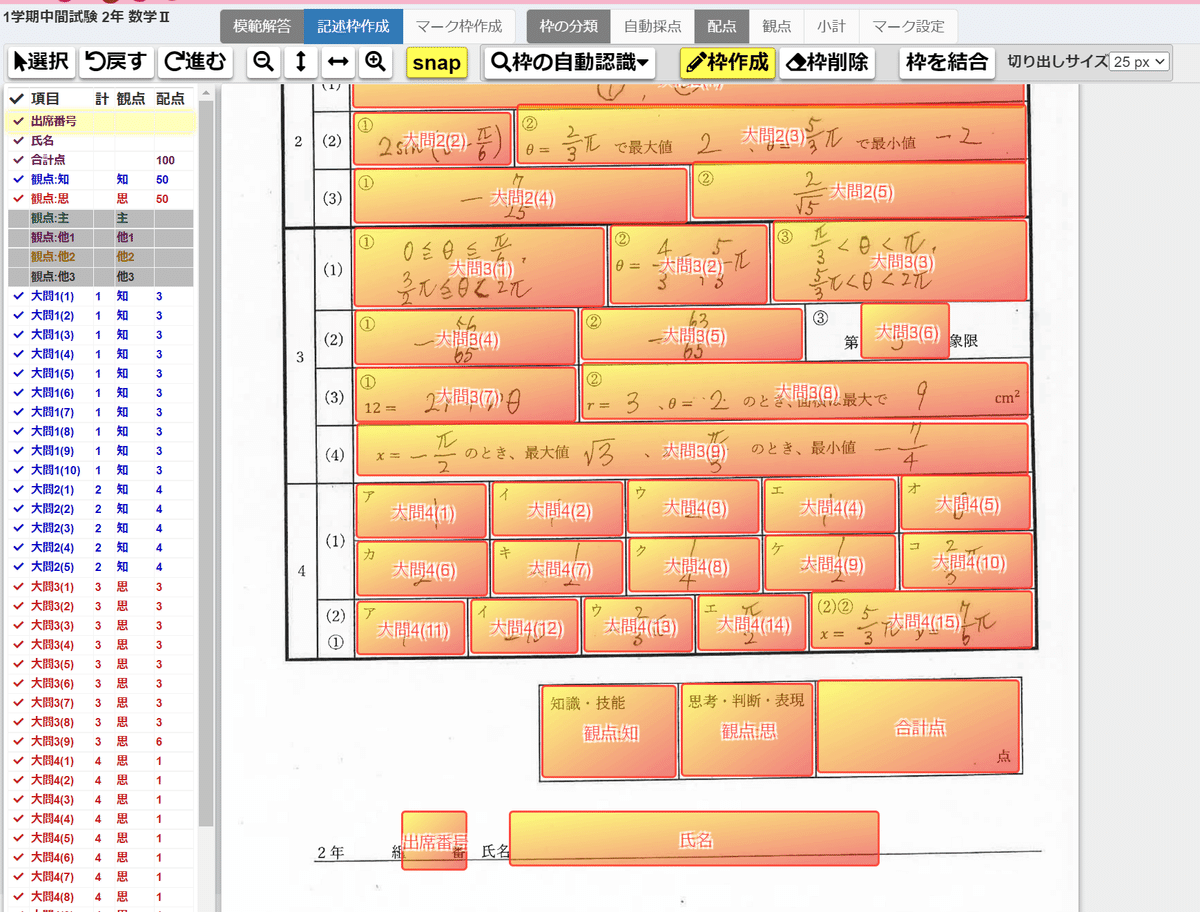Click the 大問3(3) frame on the sheet
Image resolution: width=1200 pixels, height=912 pixels.
coord(901,261)
